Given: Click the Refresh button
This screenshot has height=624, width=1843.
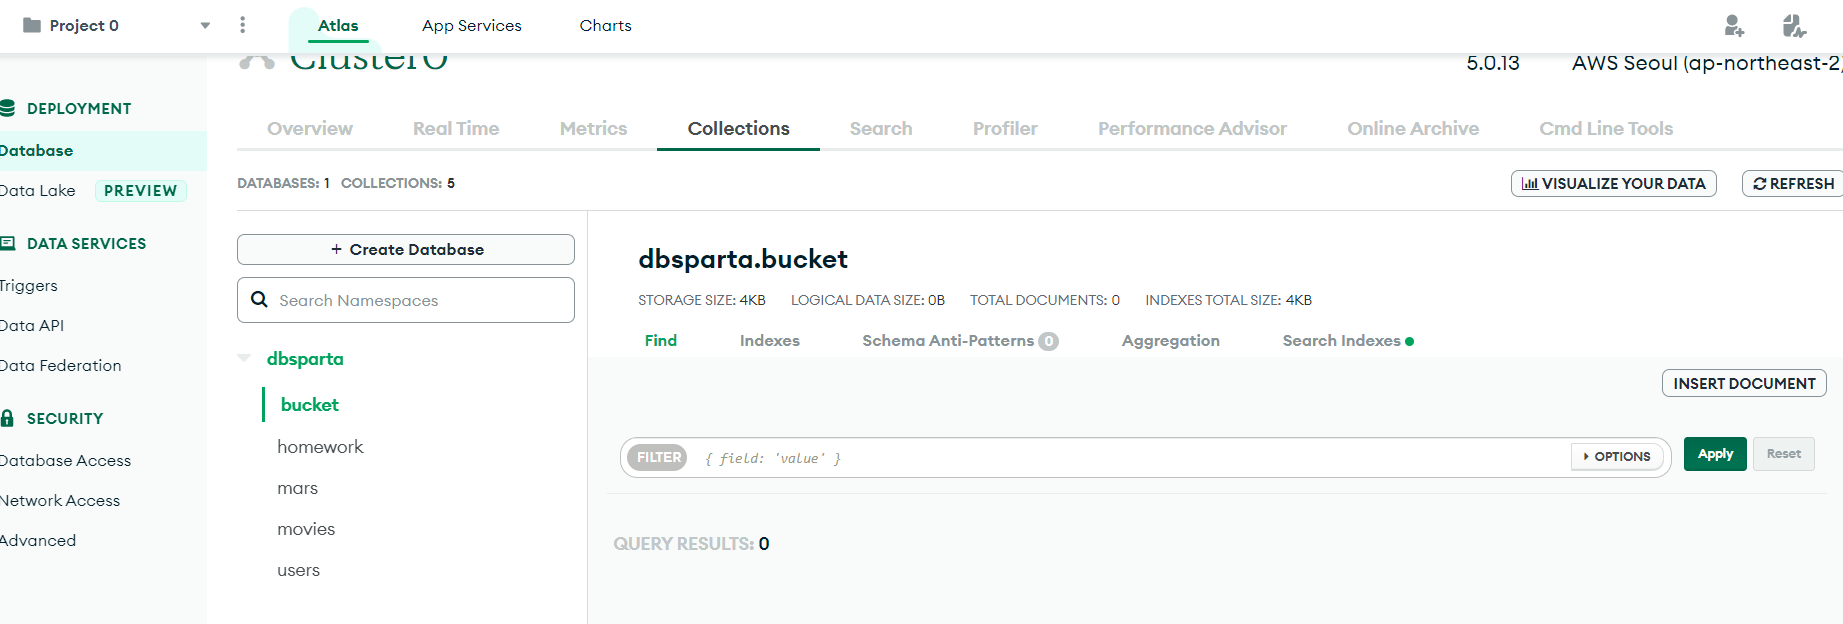Looking at the screenshot, I should (1793, 184).
